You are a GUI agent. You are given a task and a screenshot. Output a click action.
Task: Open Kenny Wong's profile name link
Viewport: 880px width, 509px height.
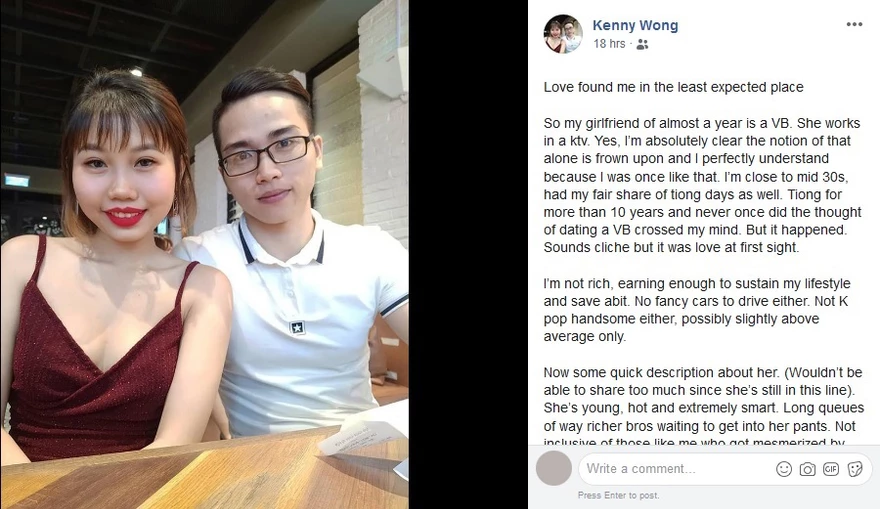tap(635, 25)
